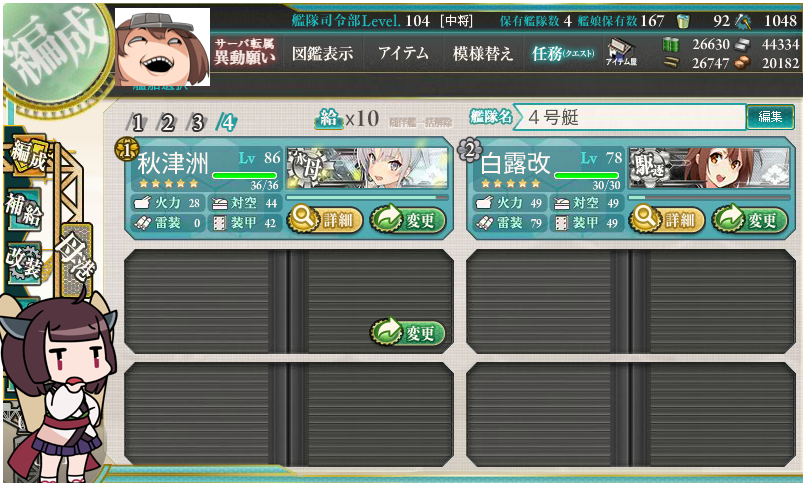This screenshot has height=483, width=808.
Task: Click 詳細 for 秋津洲
Action: pyautogui.click(x=325, y=220)
